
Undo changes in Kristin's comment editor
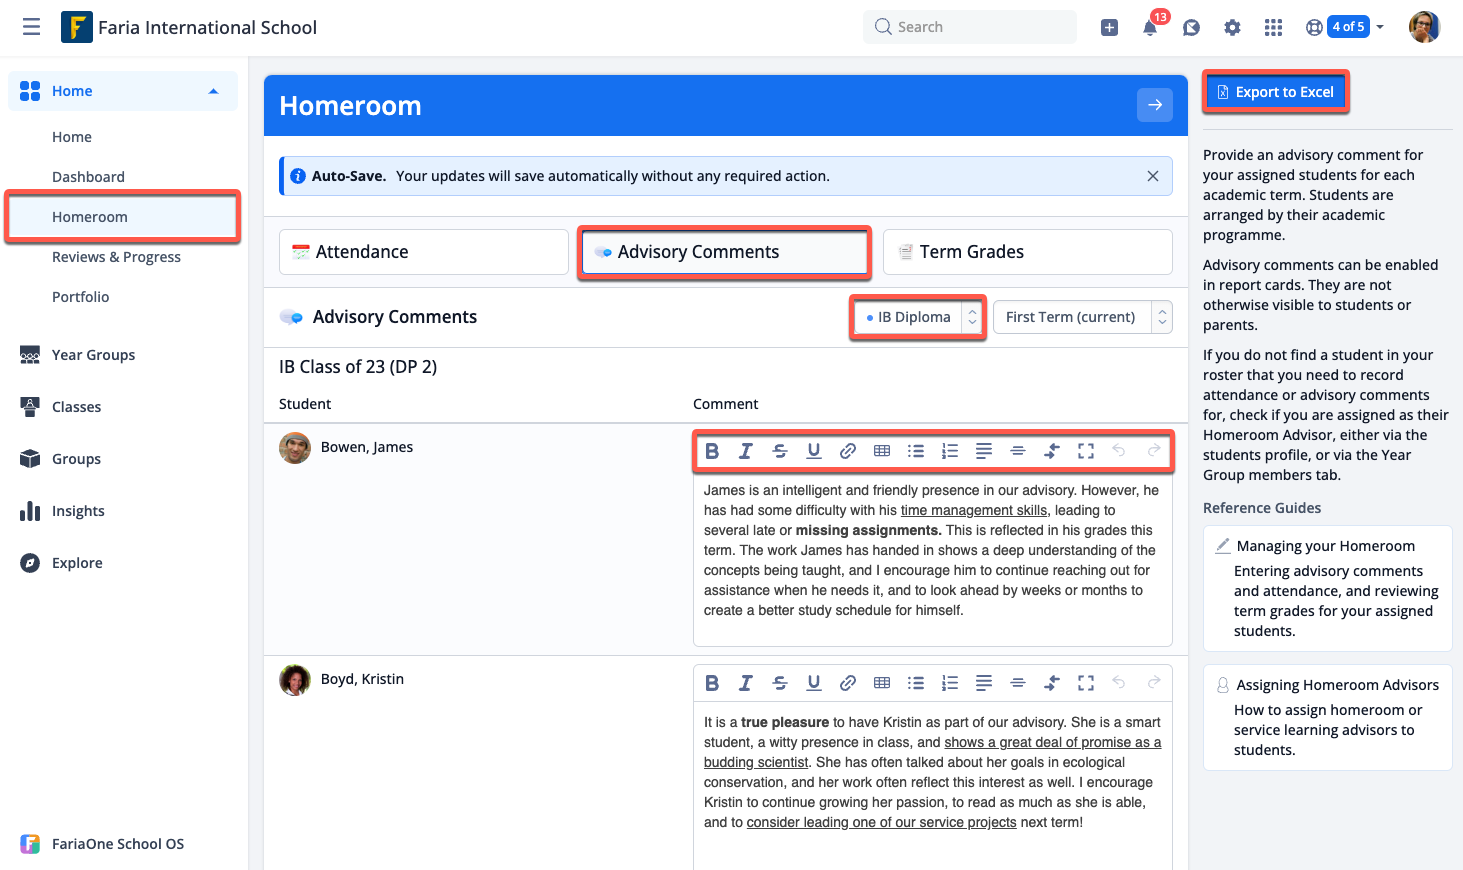[x=1119, y=682]
